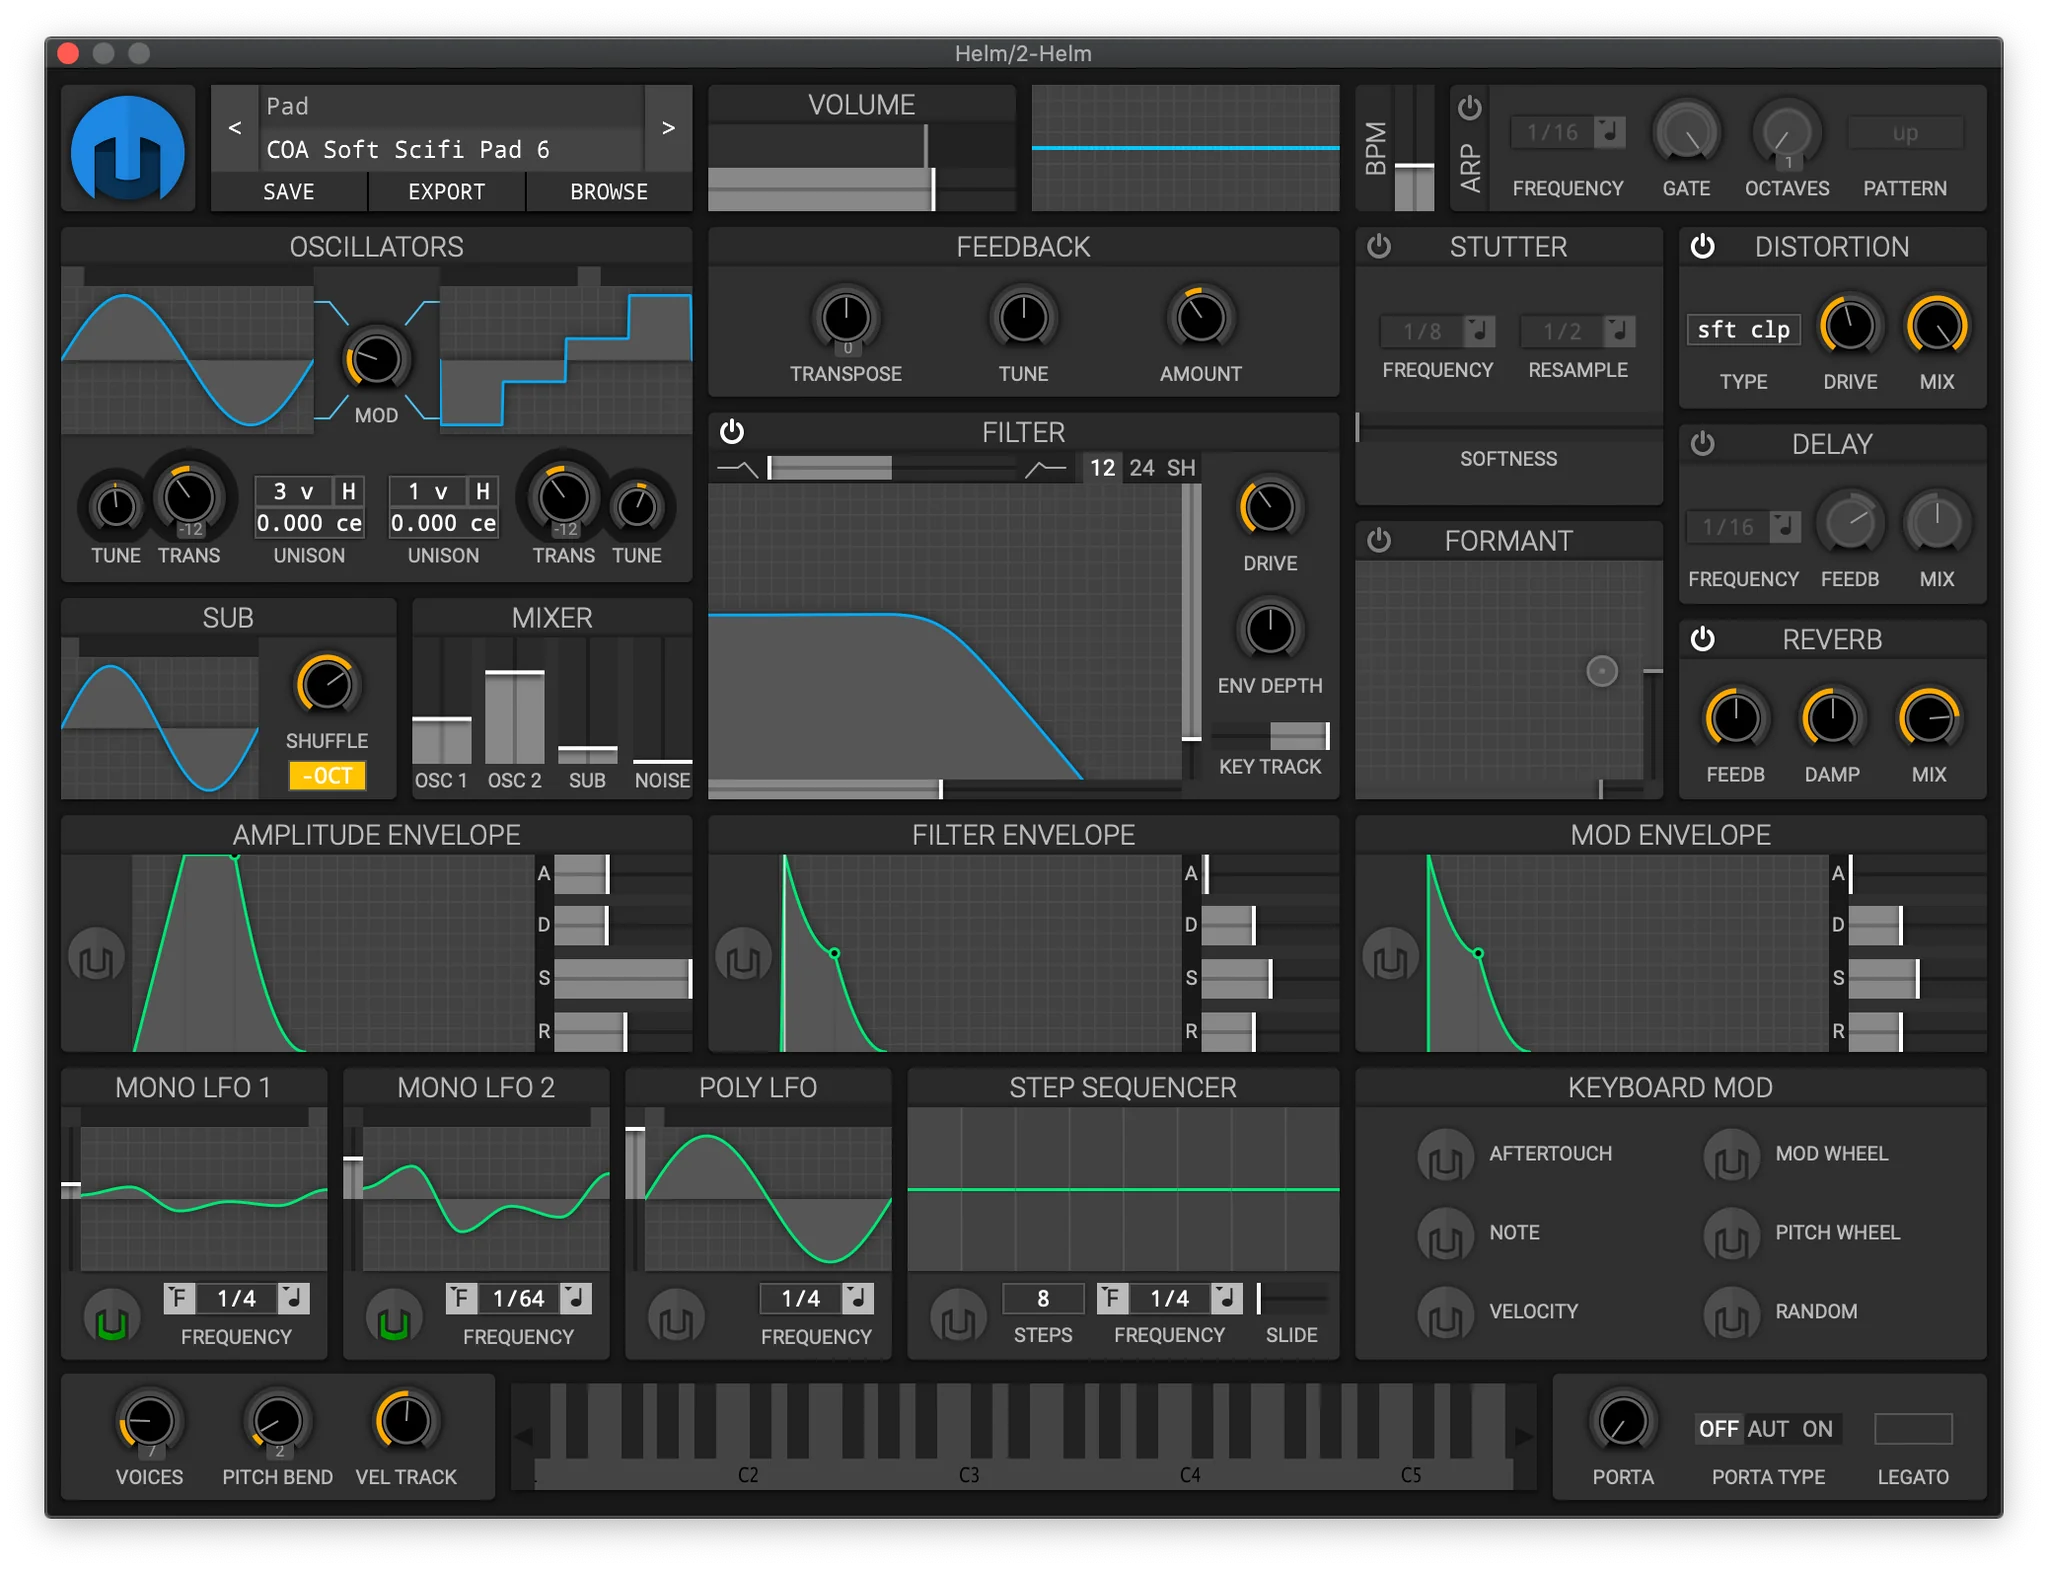The height and width of the screenshot is (1571, 2048).
Task: Click the Aftertouch modulation source icon
Action: coord(1444,1154)
